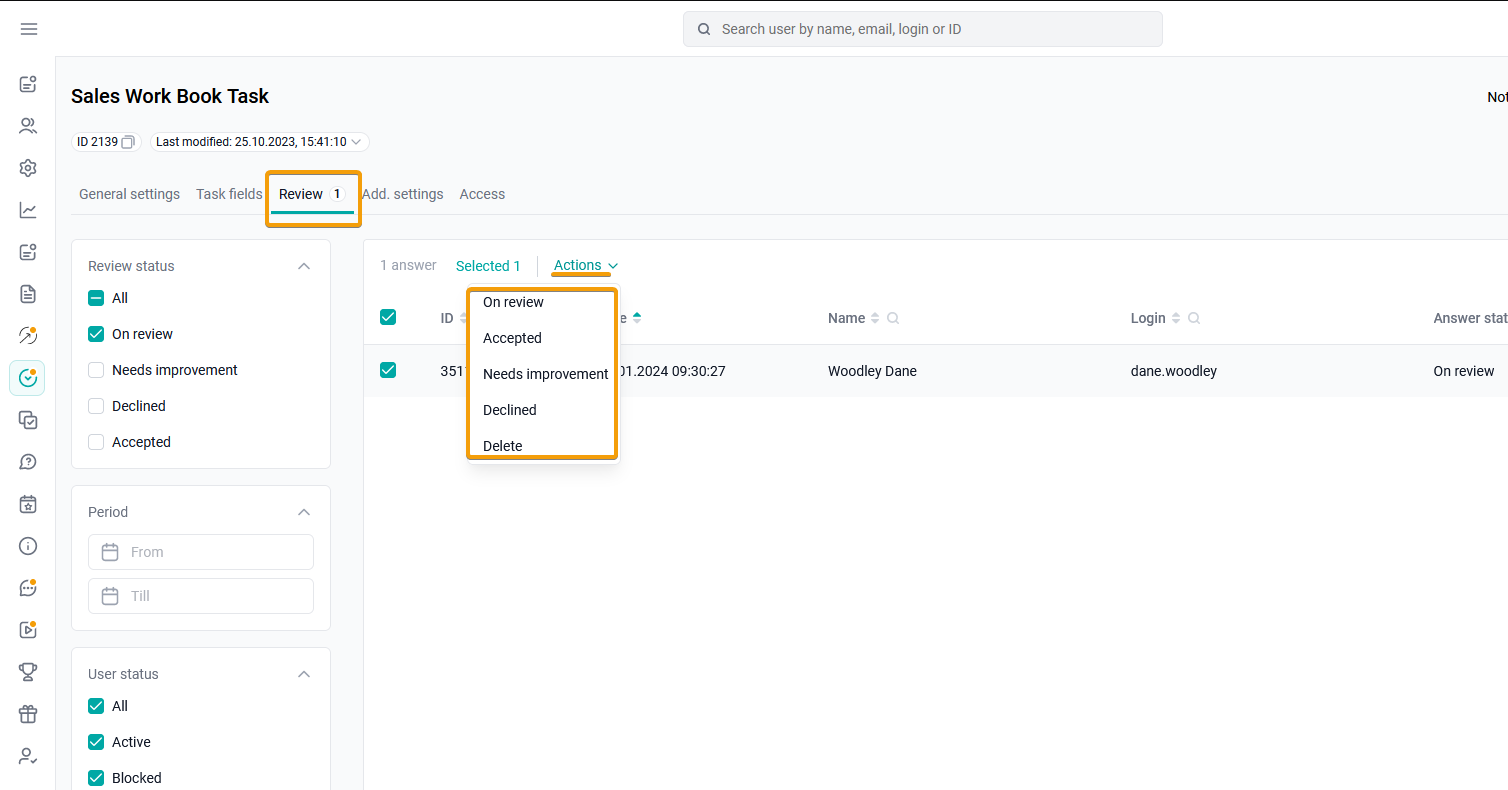Open the highlighted tasks check-circle sidebar icon
The width and height of the screenshot is (1508, 790).
(28, 378)
